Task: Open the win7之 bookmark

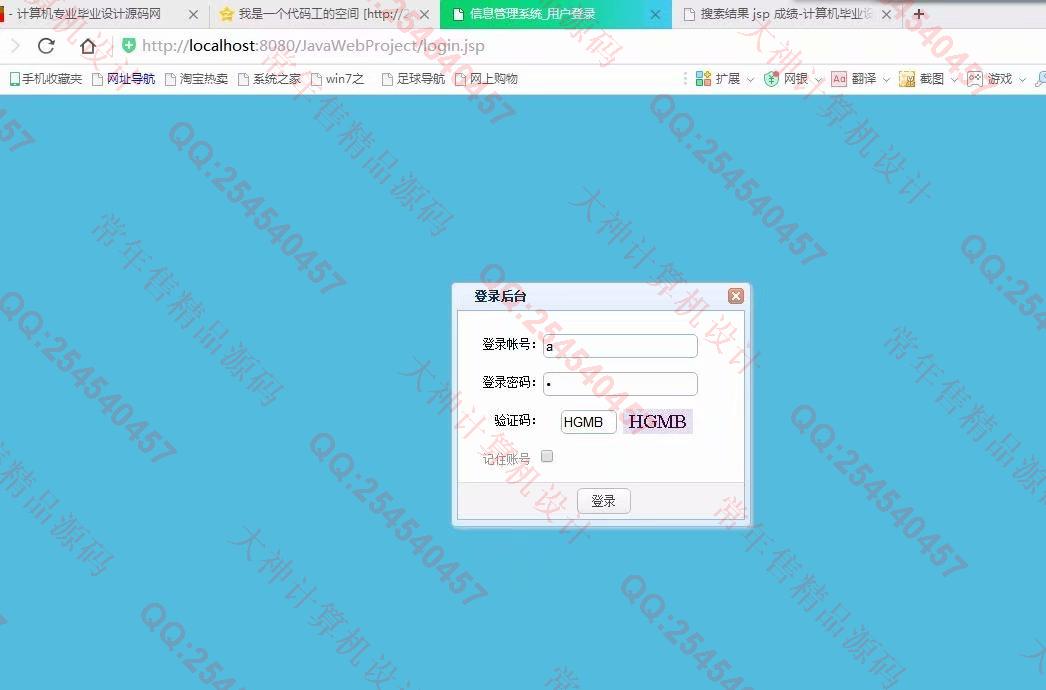Action: point(338,79)
